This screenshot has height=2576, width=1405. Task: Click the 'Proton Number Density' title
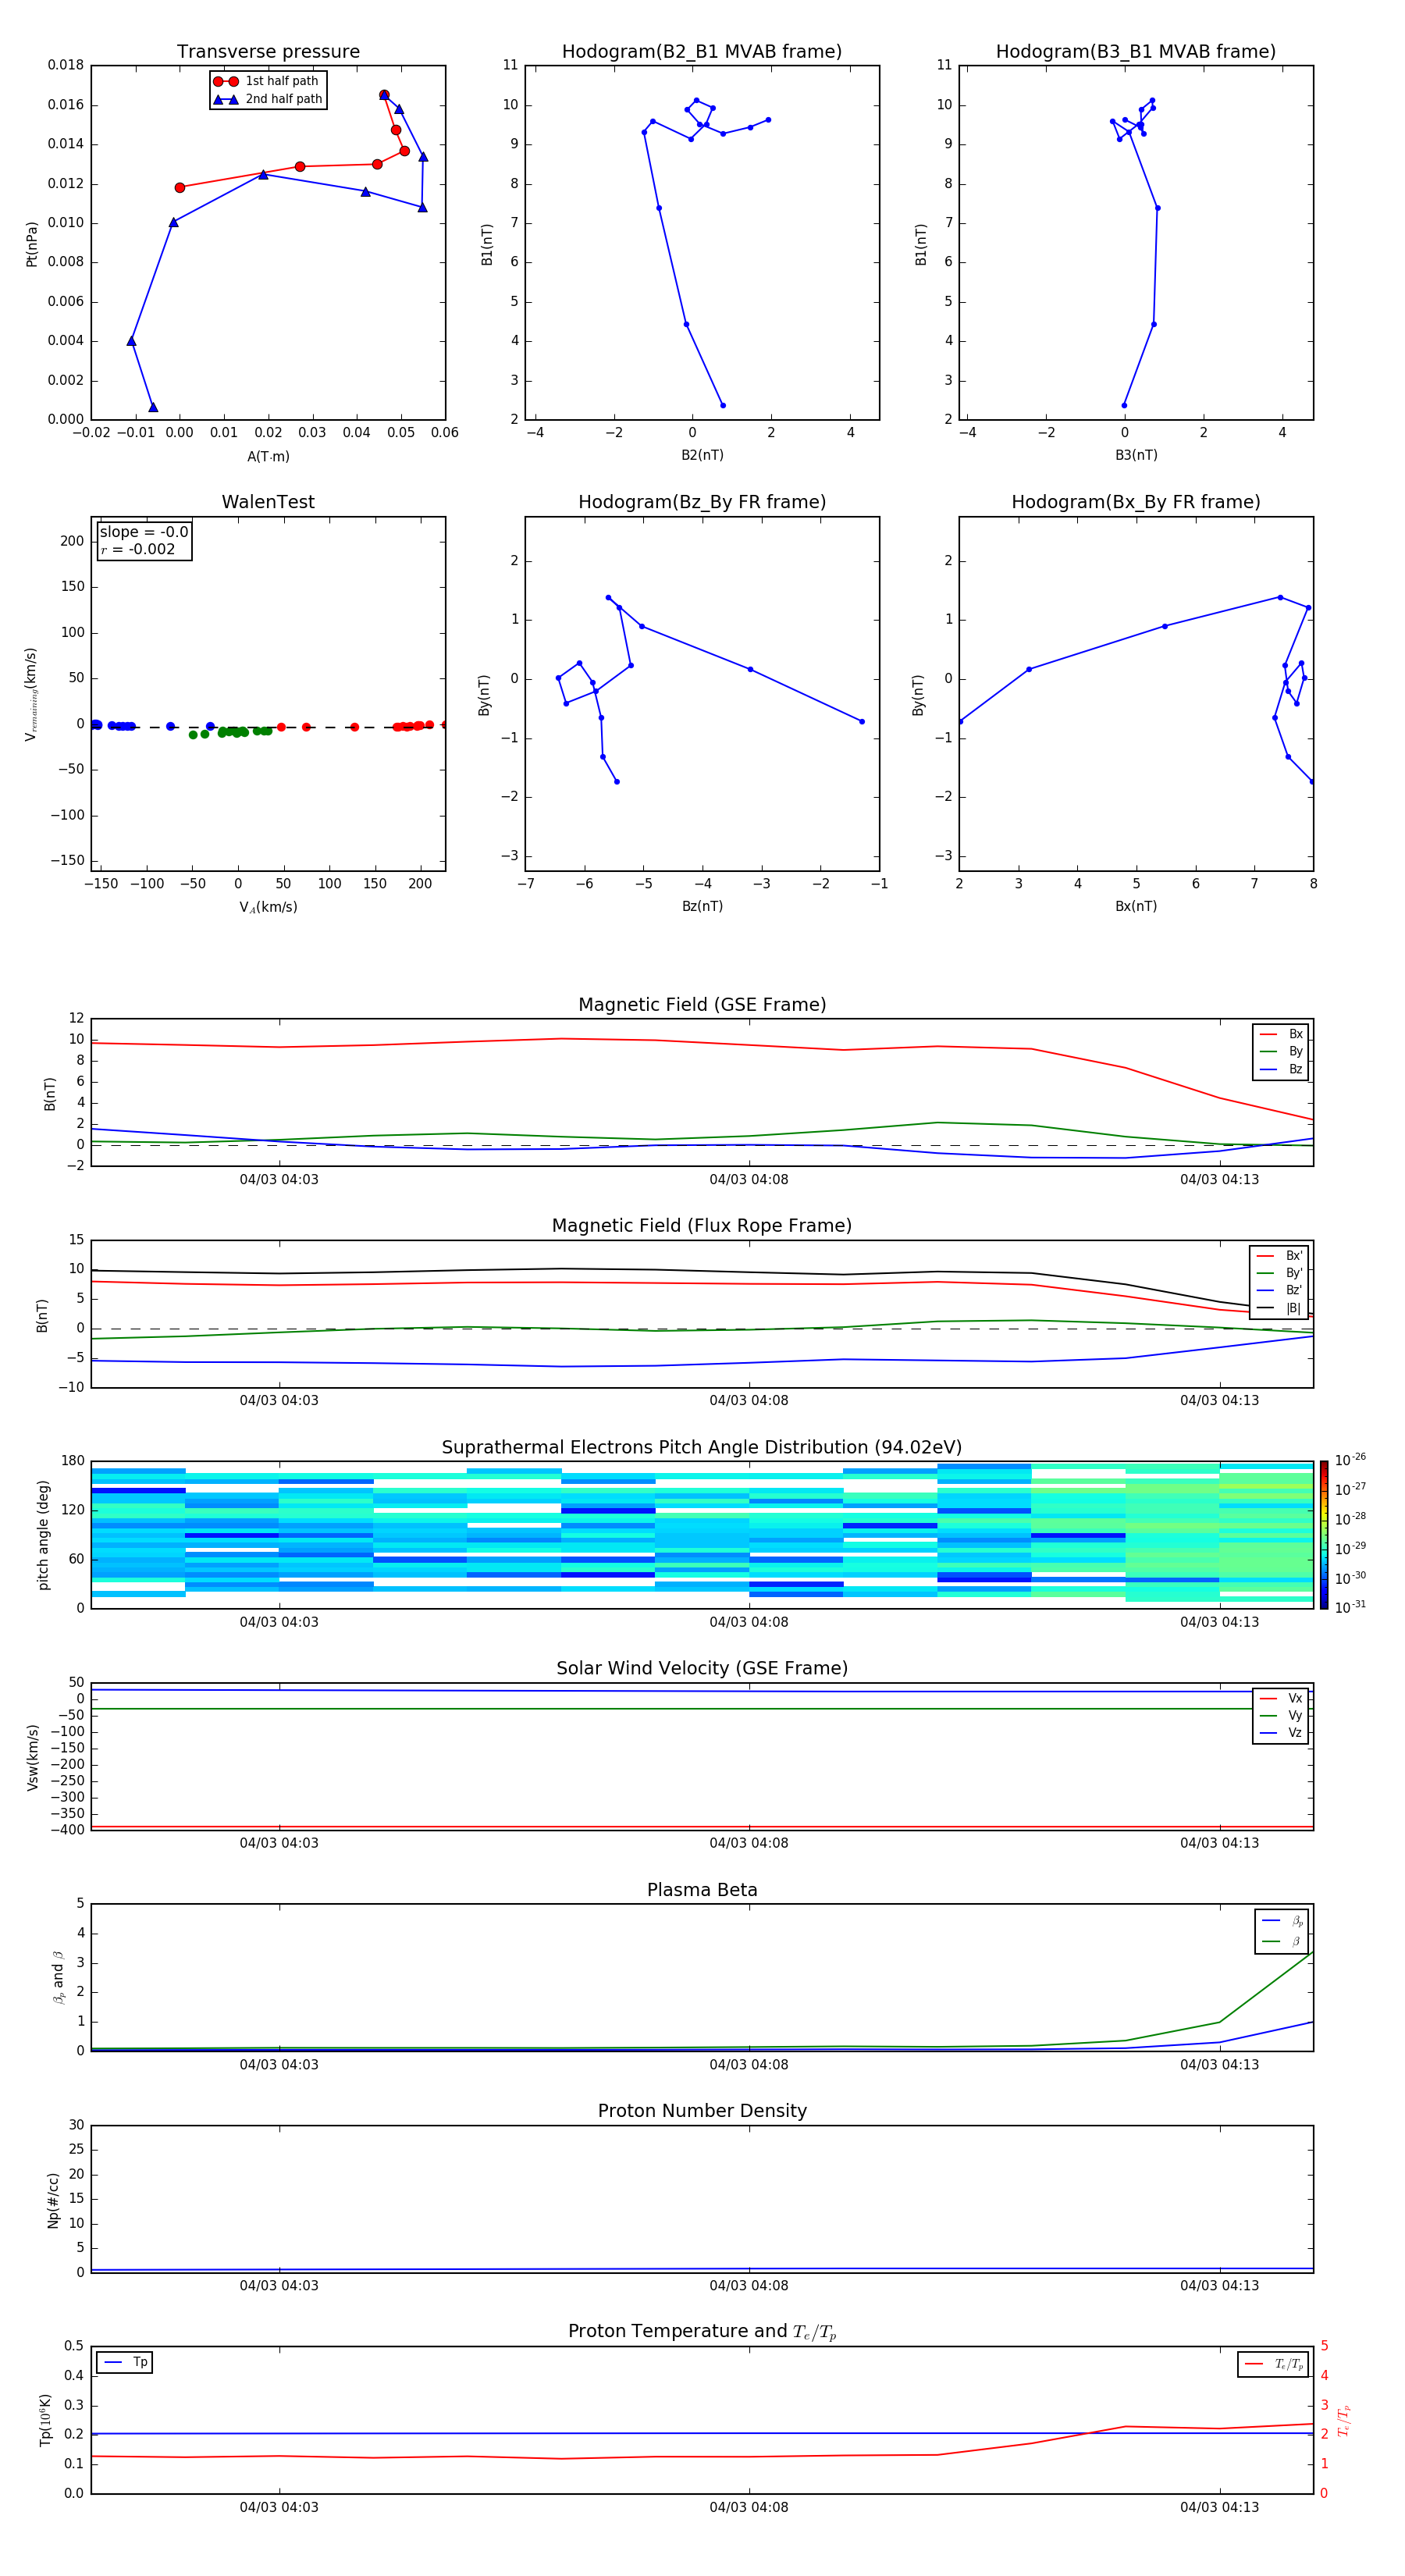click(702, 2111)
